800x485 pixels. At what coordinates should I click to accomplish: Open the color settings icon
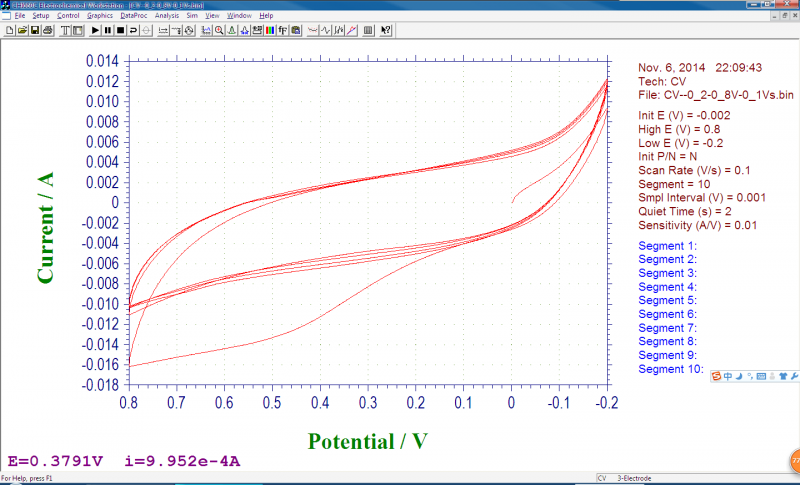[270, 31]
